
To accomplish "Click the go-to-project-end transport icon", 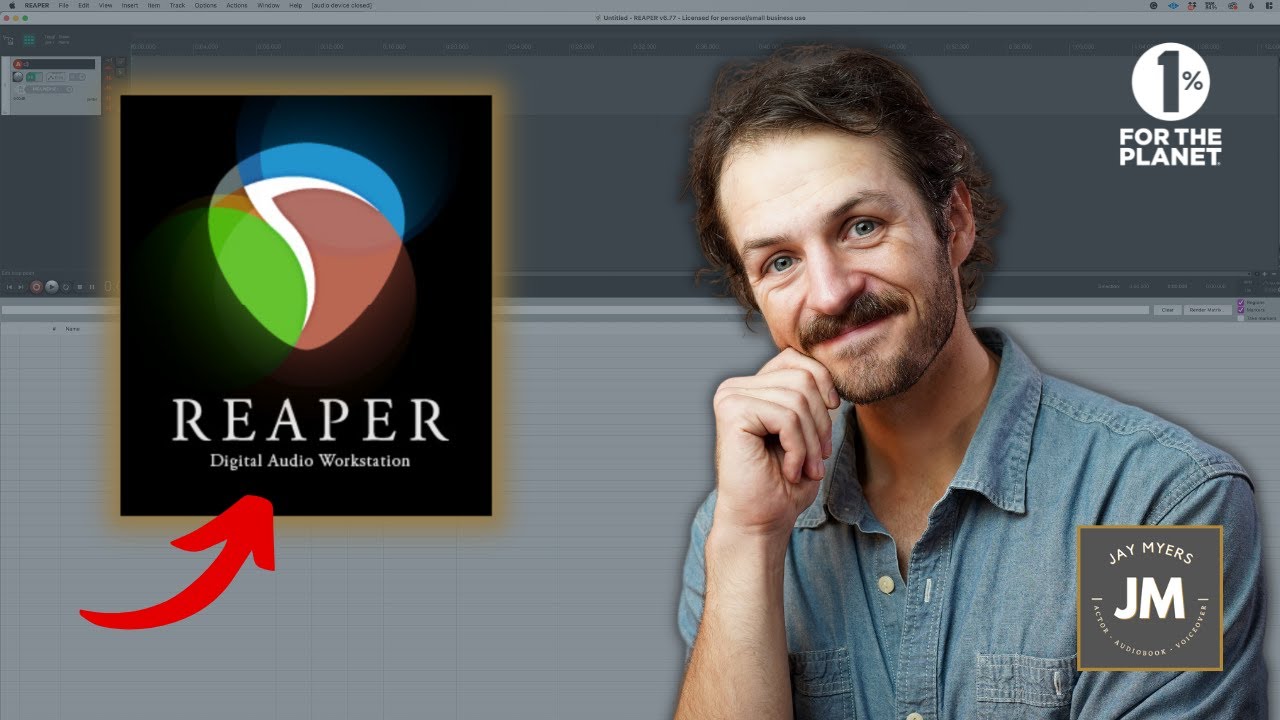I will click(x=20, y=287).
